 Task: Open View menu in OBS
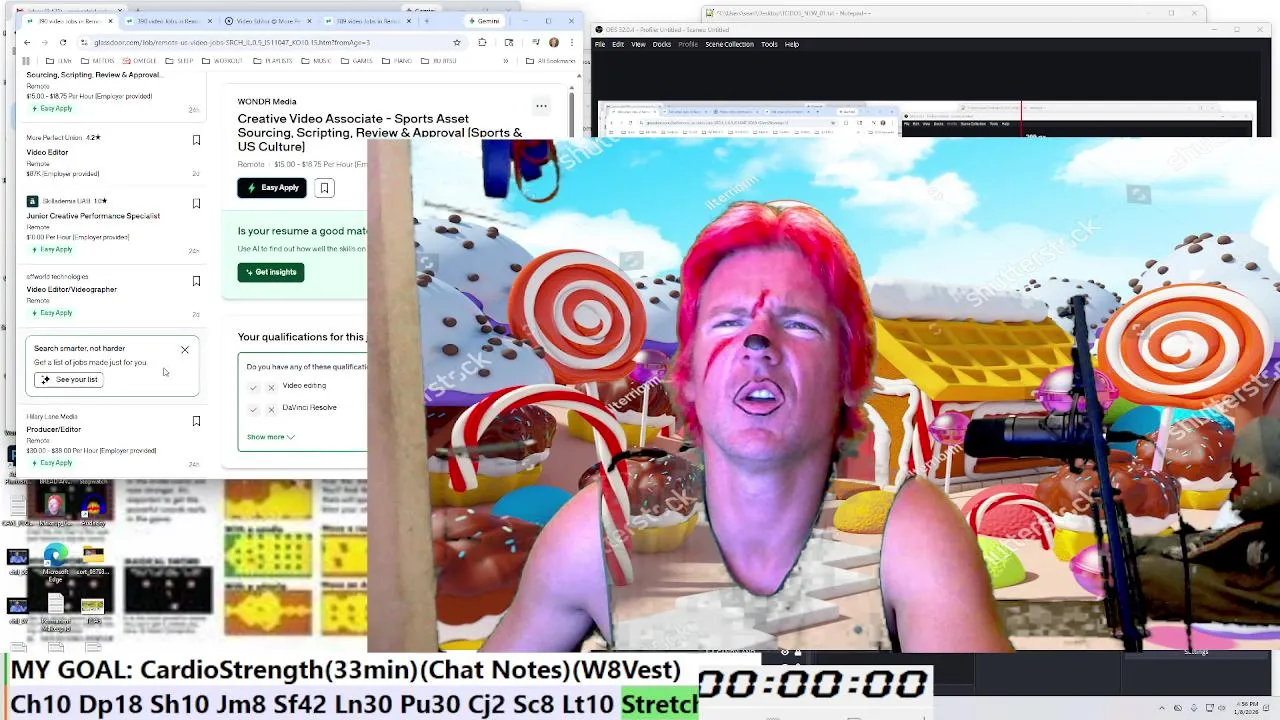pos(638,44)
